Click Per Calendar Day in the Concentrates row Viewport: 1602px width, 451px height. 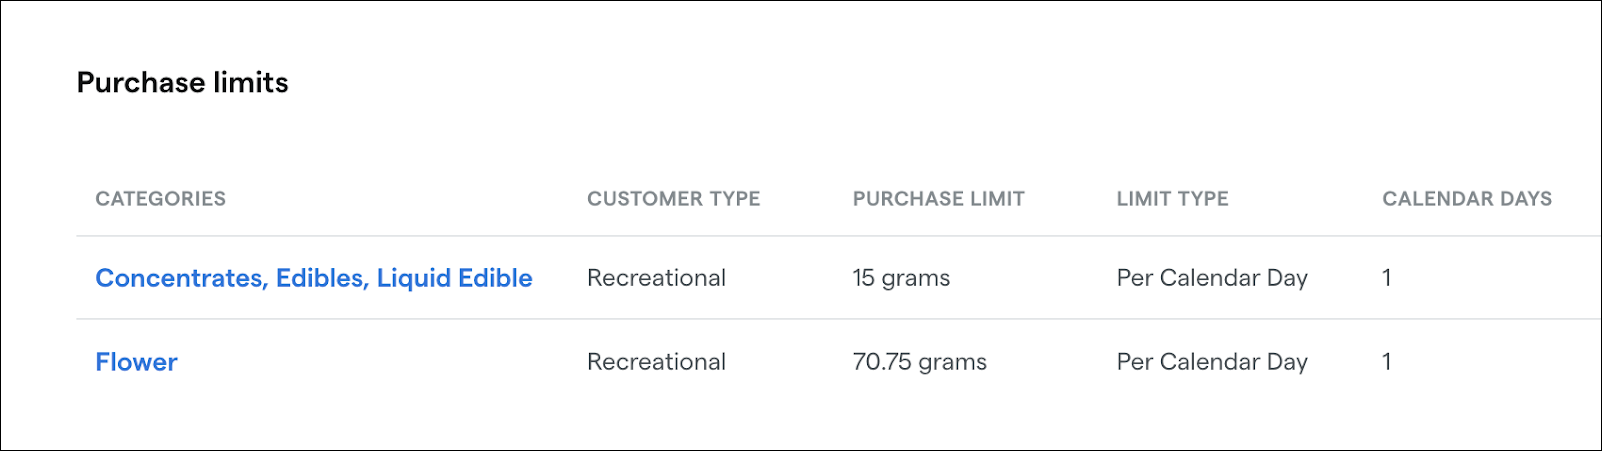tap(1211, 278)
